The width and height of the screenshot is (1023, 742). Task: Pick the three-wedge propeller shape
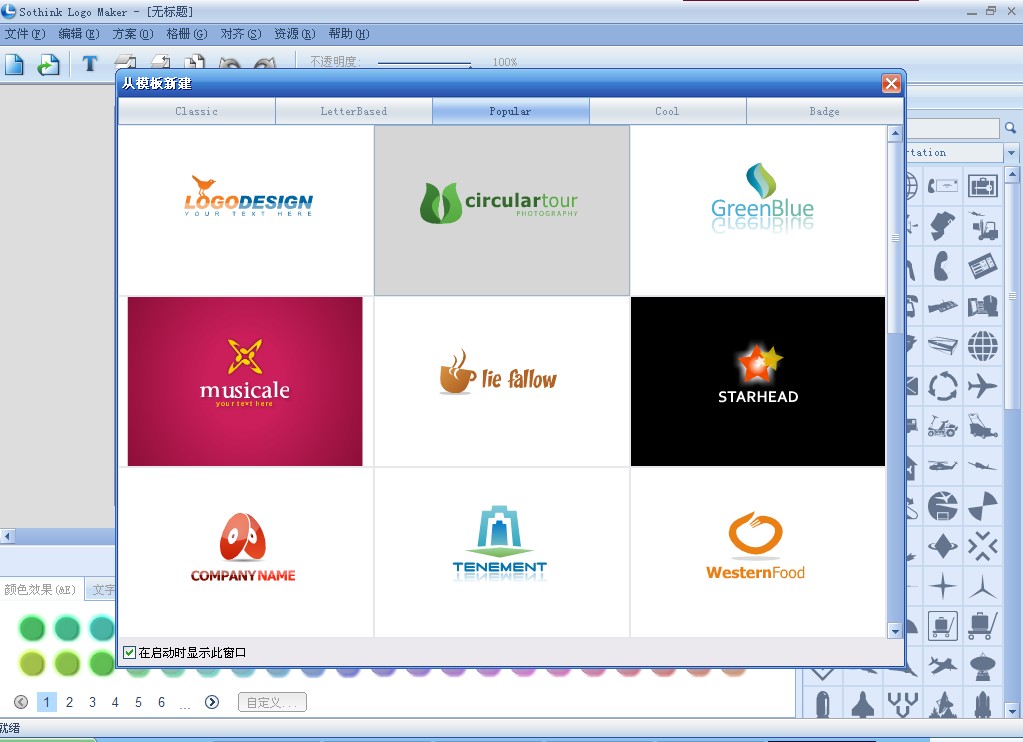tap(983, 506)
